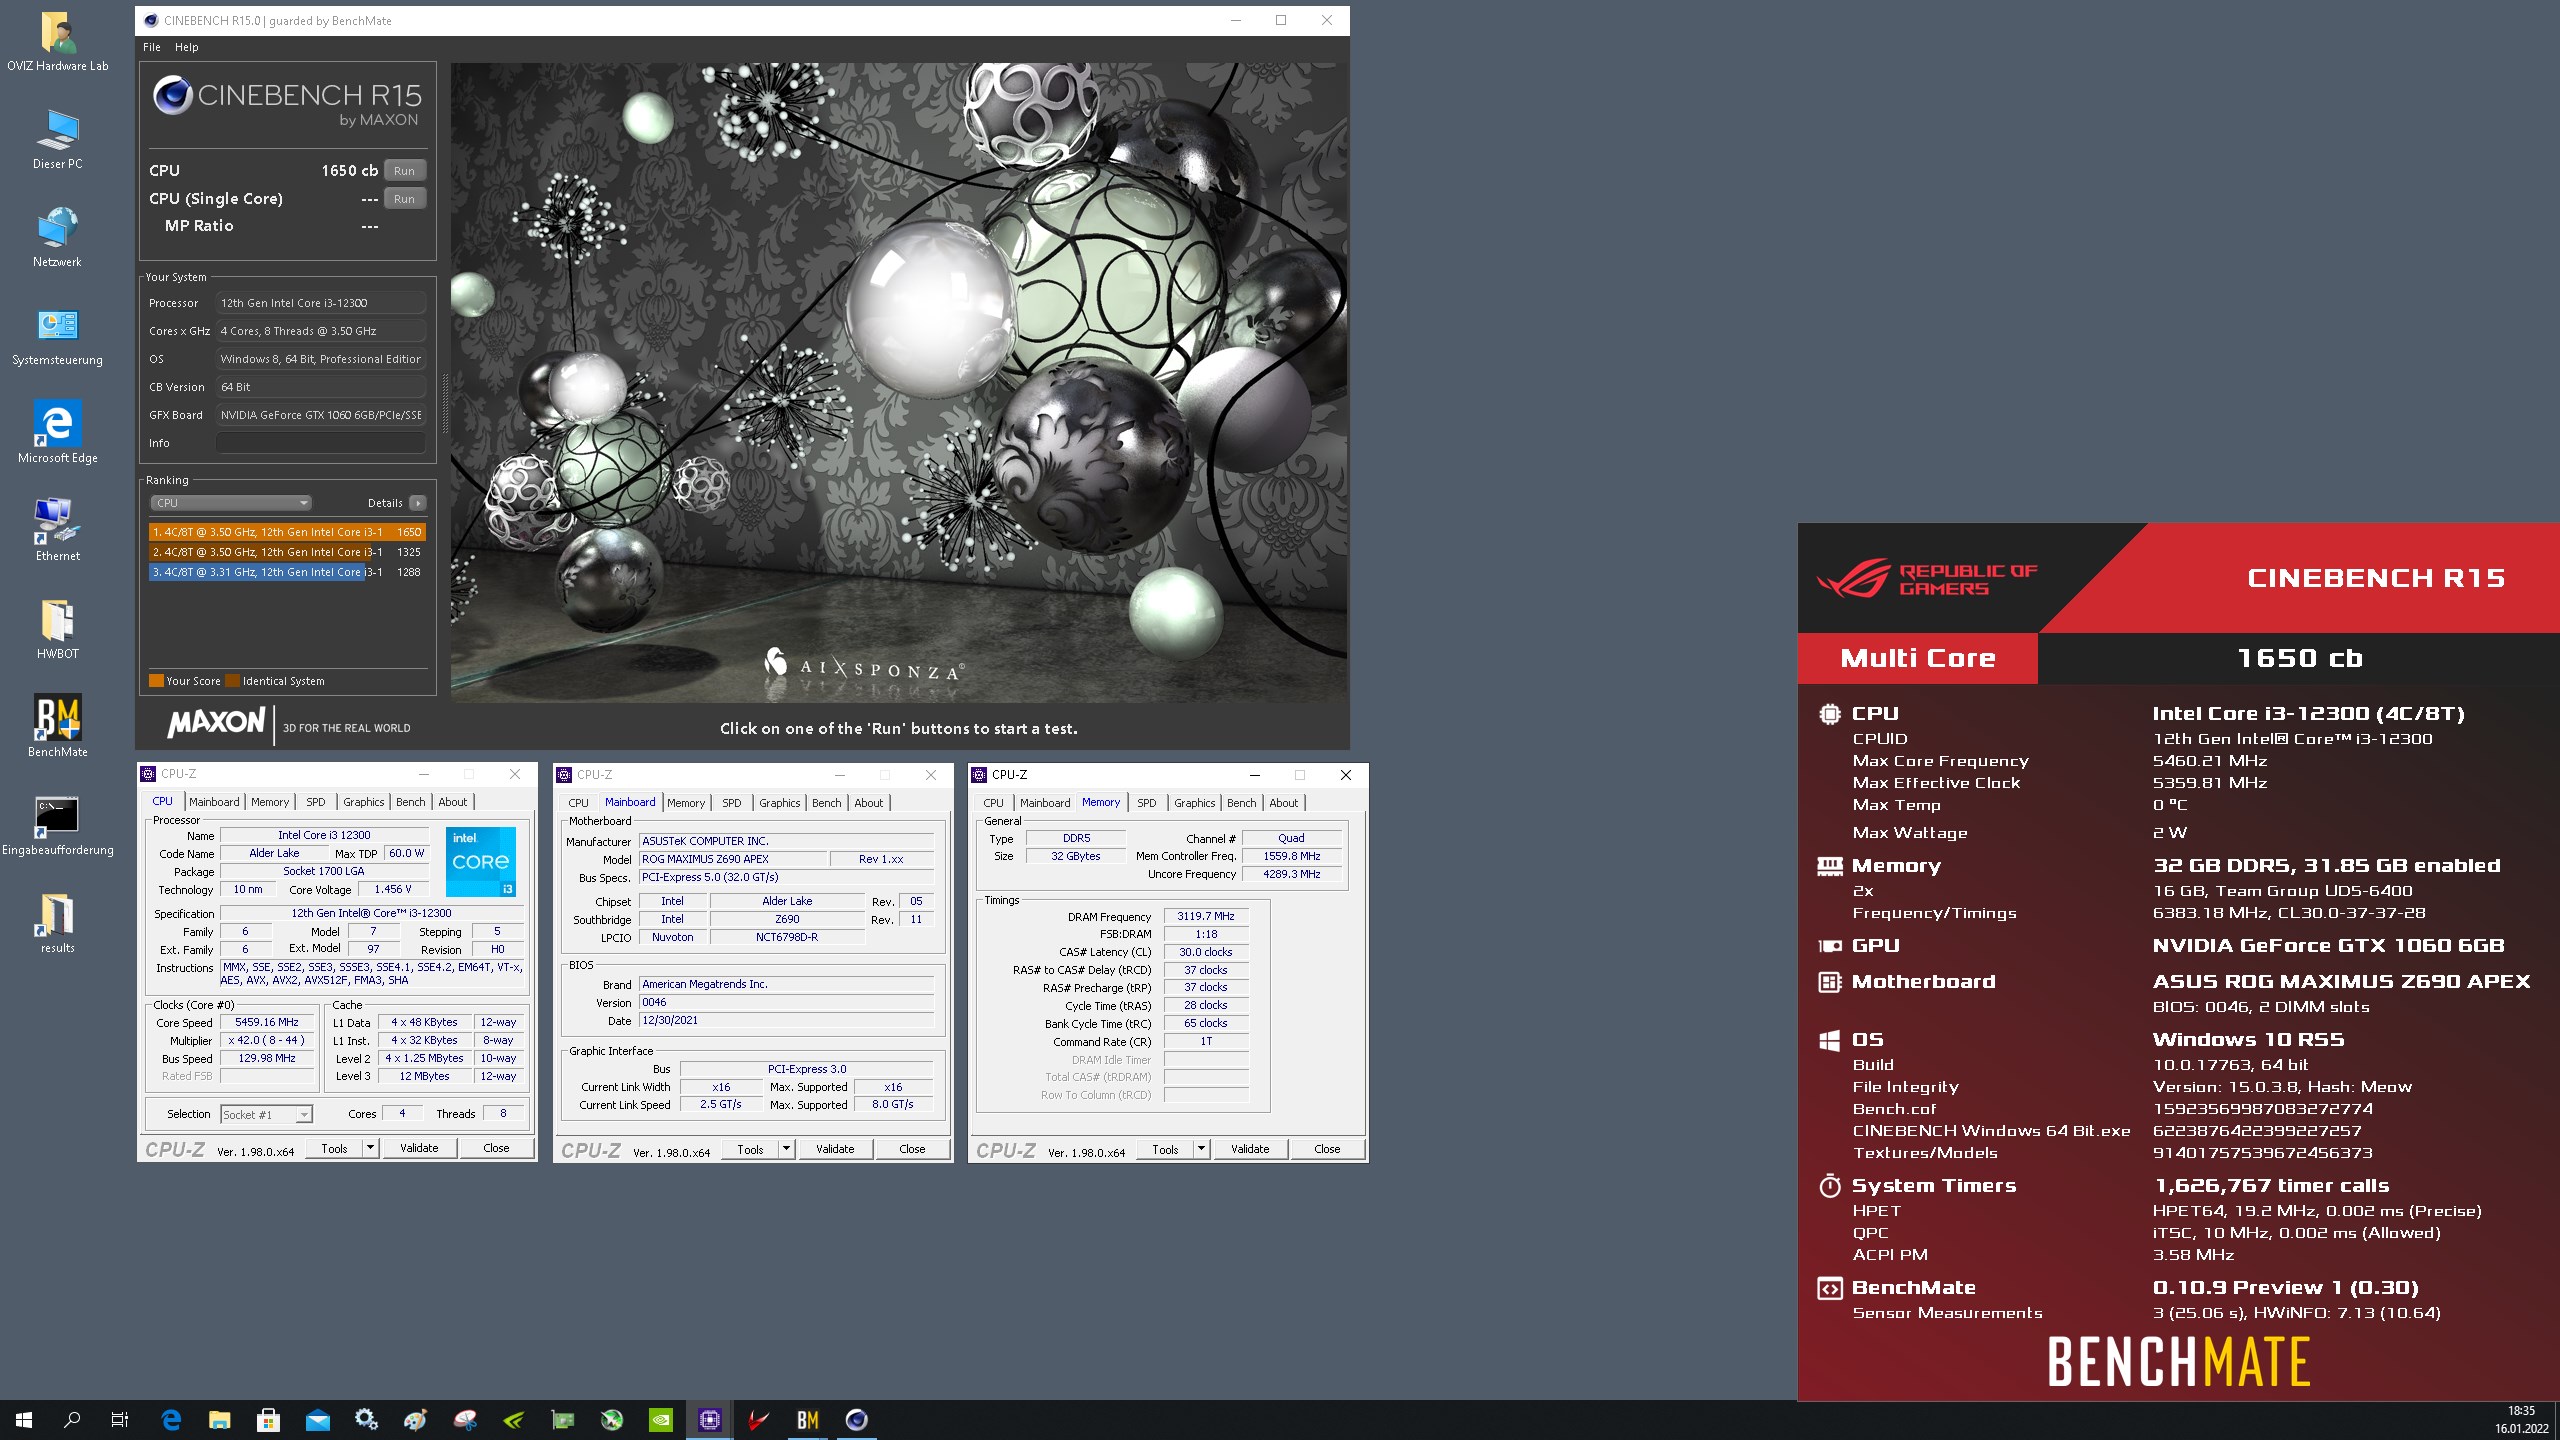This screenshot has width=2560, height=1440.
Task: Click the settings gear taskbar icon
Action: 366,1420
